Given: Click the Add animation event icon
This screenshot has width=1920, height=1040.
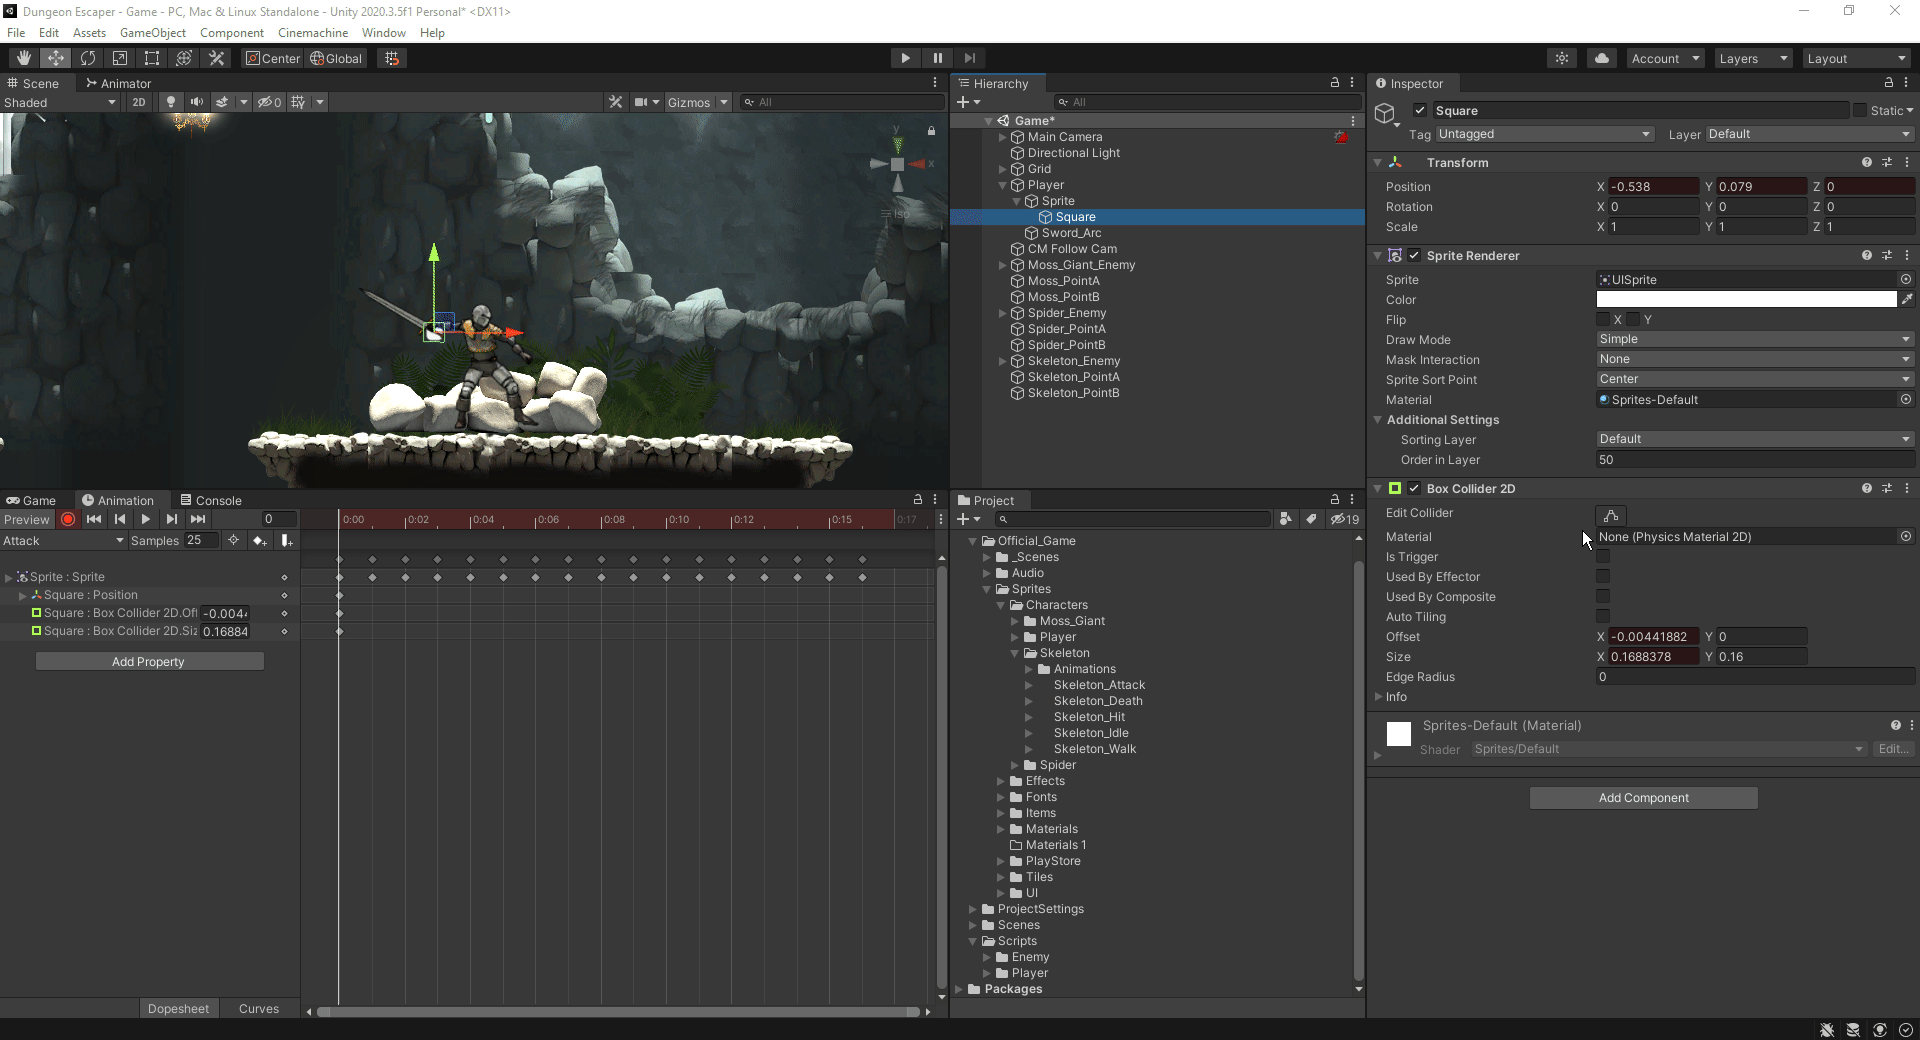Looking at the screenshot, I should (286, 540).
